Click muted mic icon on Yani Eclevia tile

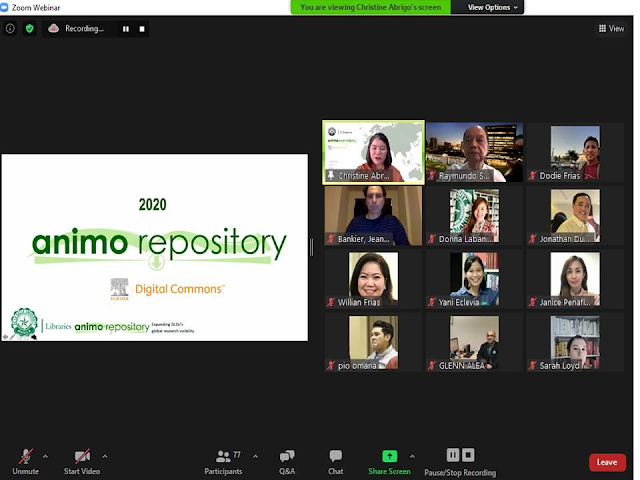coord(431,302)
